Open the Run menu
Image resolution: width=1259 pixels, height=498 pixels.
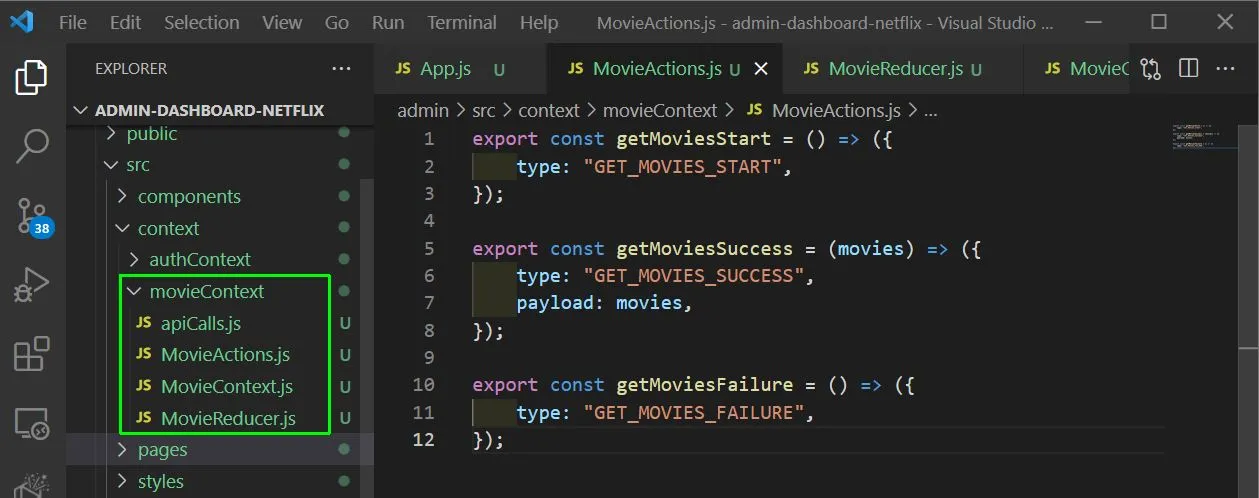388,22
